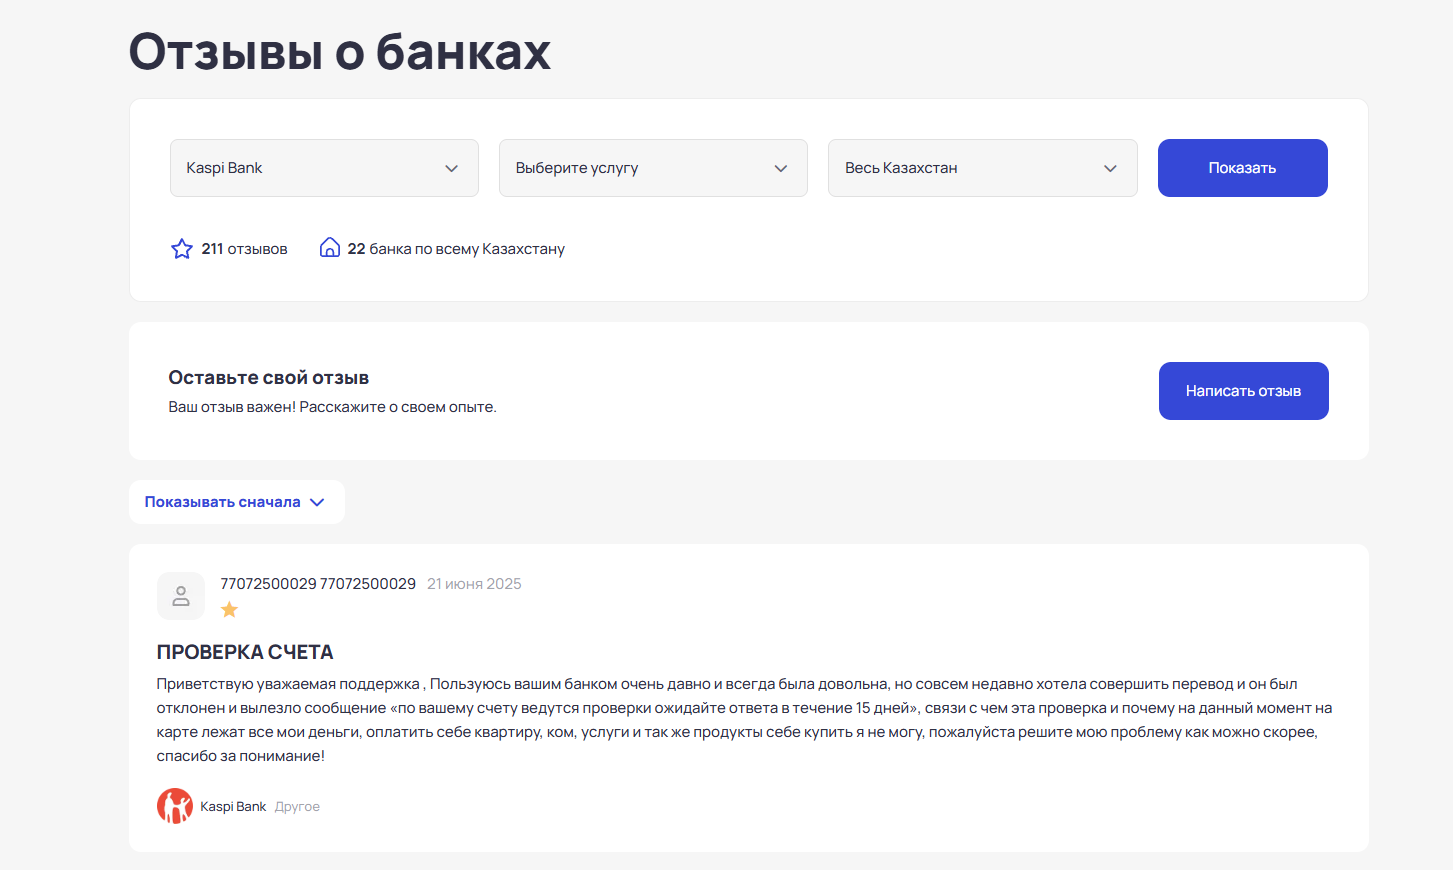1453x870 pixels.
Task: Click the Kaspi Bank logo icon in the review
Action: [175, 806]
